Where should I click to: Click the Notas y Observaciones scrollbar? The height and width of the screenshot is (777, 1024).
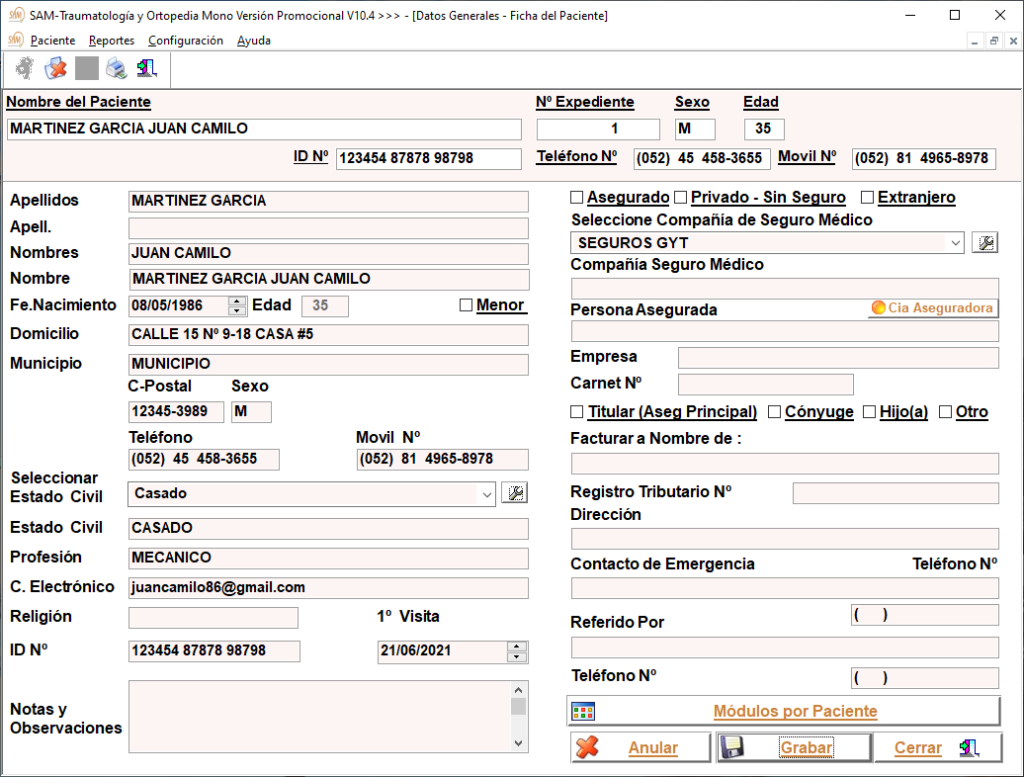[518, 716]
